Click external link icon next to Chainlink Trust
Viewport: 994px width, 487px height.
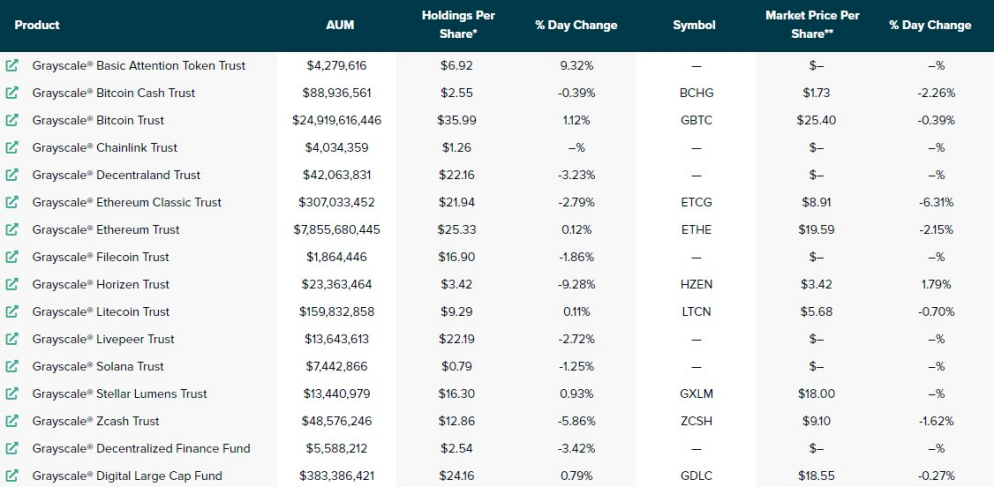click(x=12, y=148)
